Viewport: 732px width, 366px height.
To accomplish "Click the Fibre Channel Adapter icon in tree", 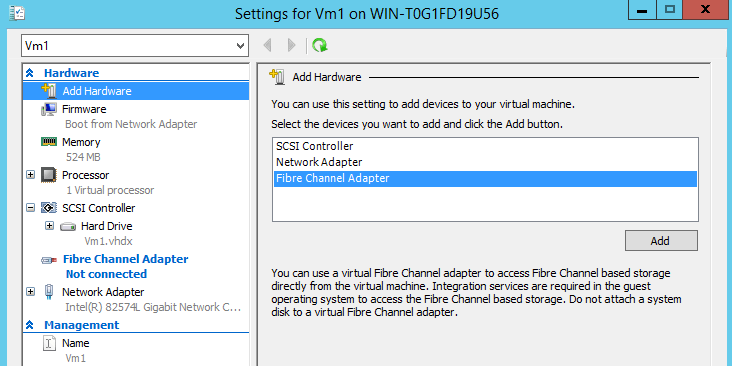I will coord(49,260).
